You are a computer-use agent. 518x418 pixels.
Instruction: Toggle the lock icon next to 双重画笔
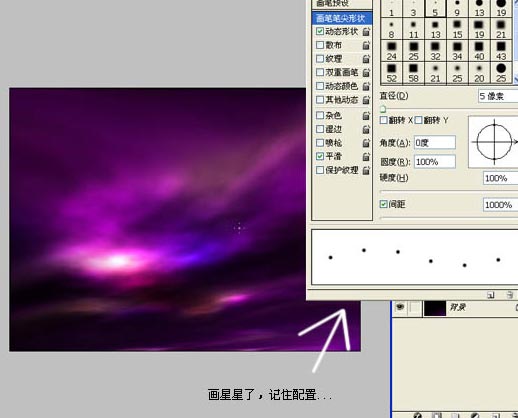[366, 72]
